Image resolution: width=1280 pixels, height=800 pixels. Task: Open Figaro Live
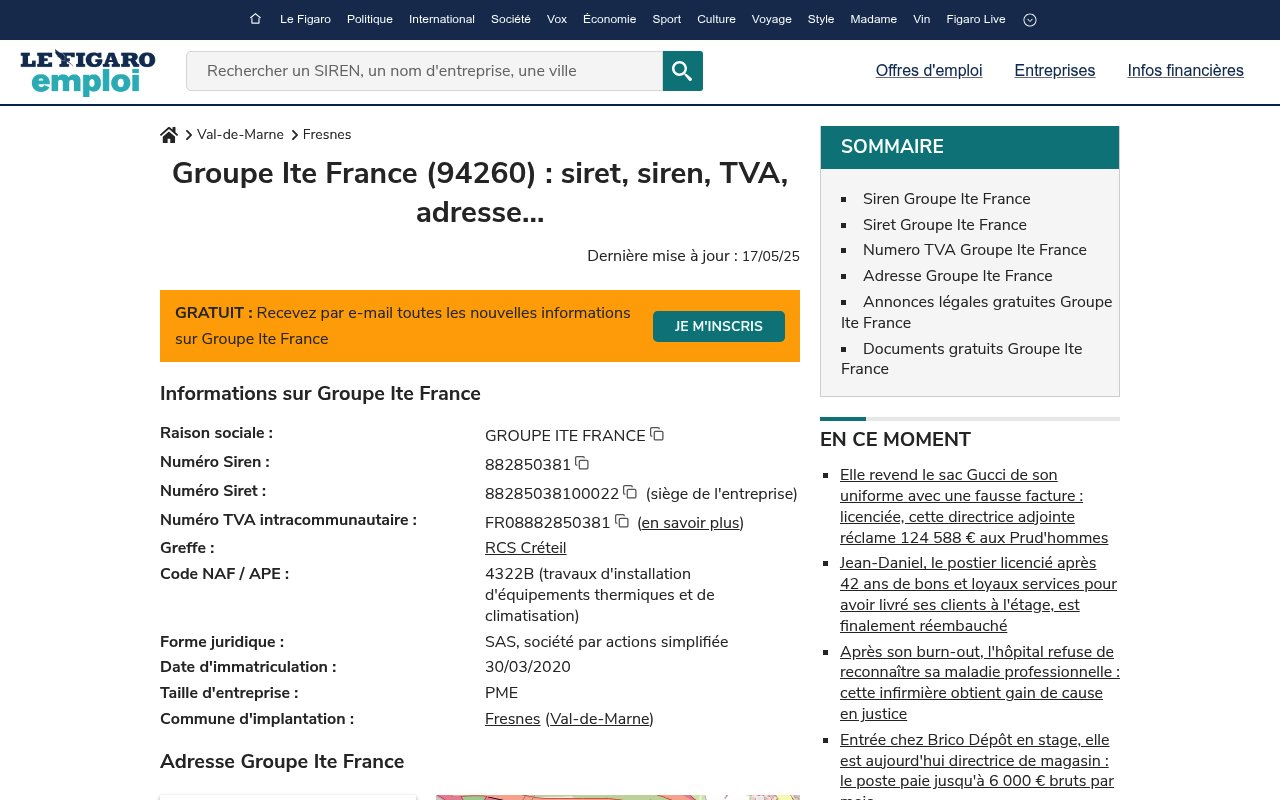976,19
